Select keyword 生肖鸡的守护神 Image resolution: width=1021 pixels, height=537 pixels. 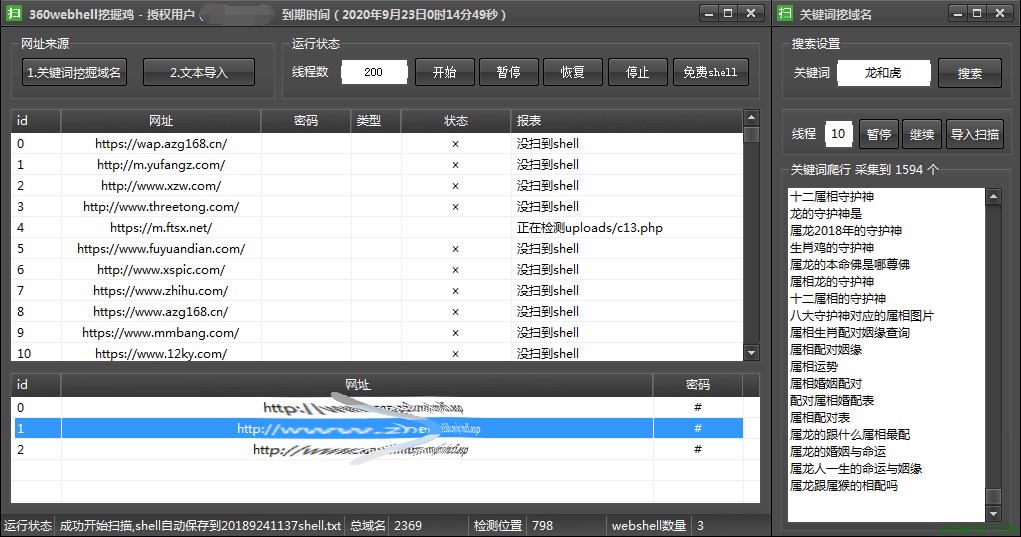(x=832, y=247)
